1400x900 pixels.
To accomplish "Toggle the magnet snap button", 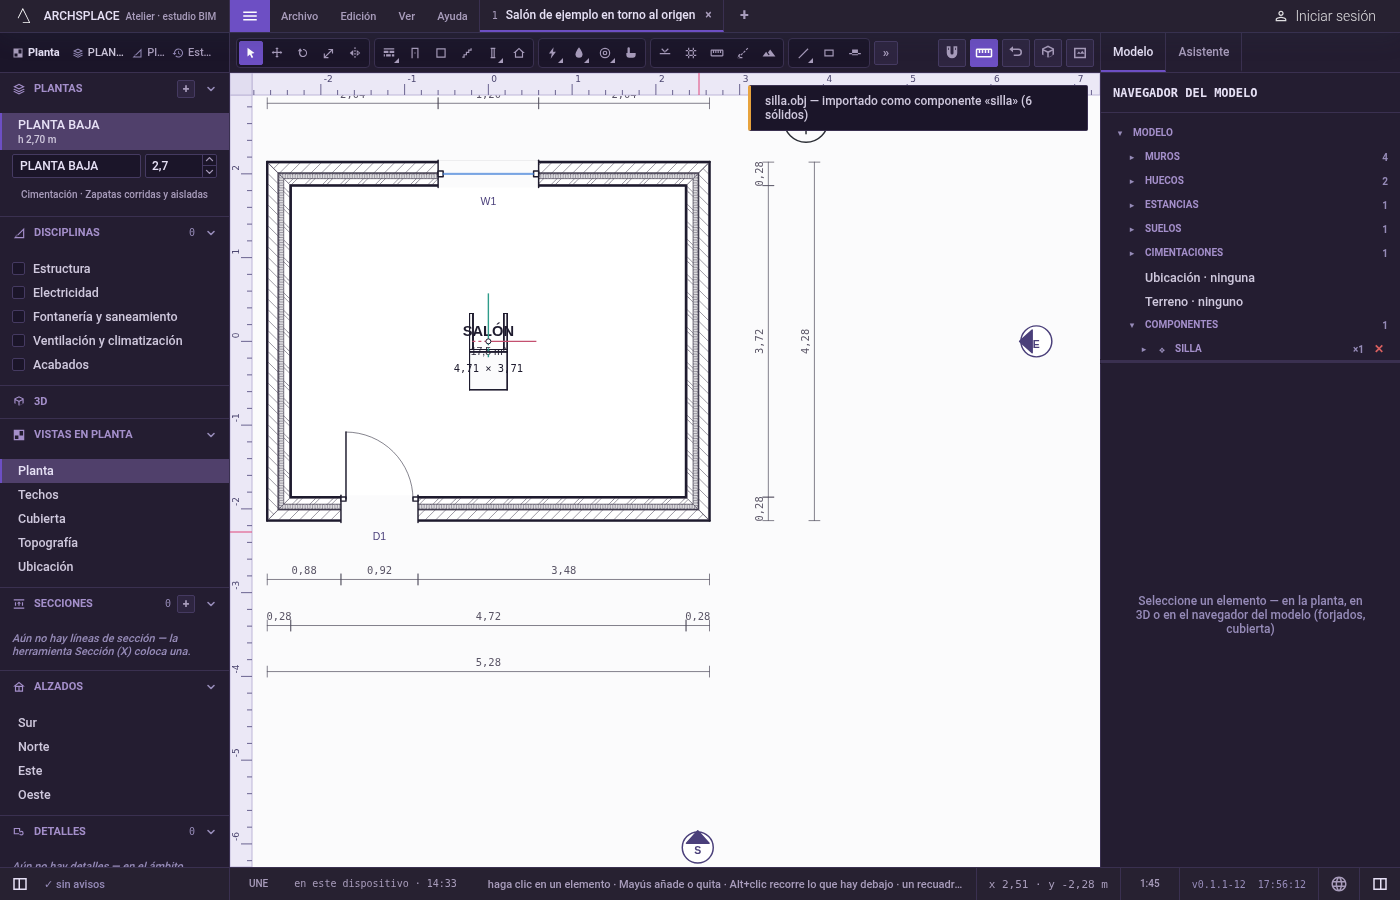I will (952, 53).
